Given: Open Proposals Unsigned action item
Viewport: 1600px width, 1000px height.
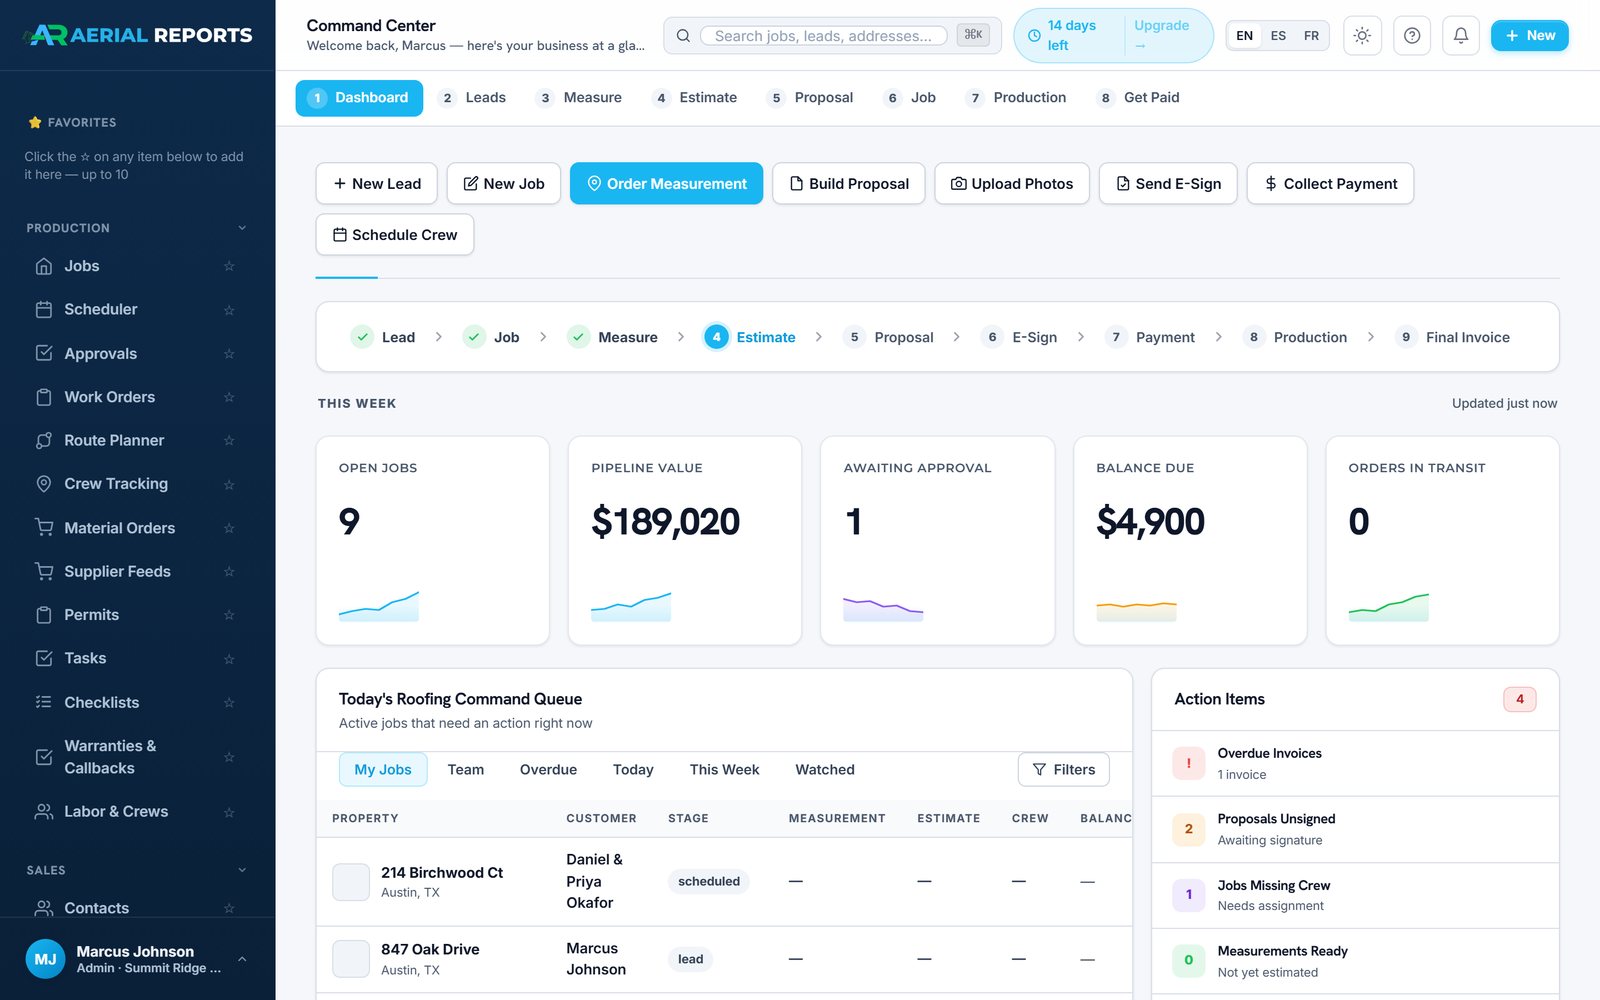Looking at the screenshot, I should click(1355, 829).
